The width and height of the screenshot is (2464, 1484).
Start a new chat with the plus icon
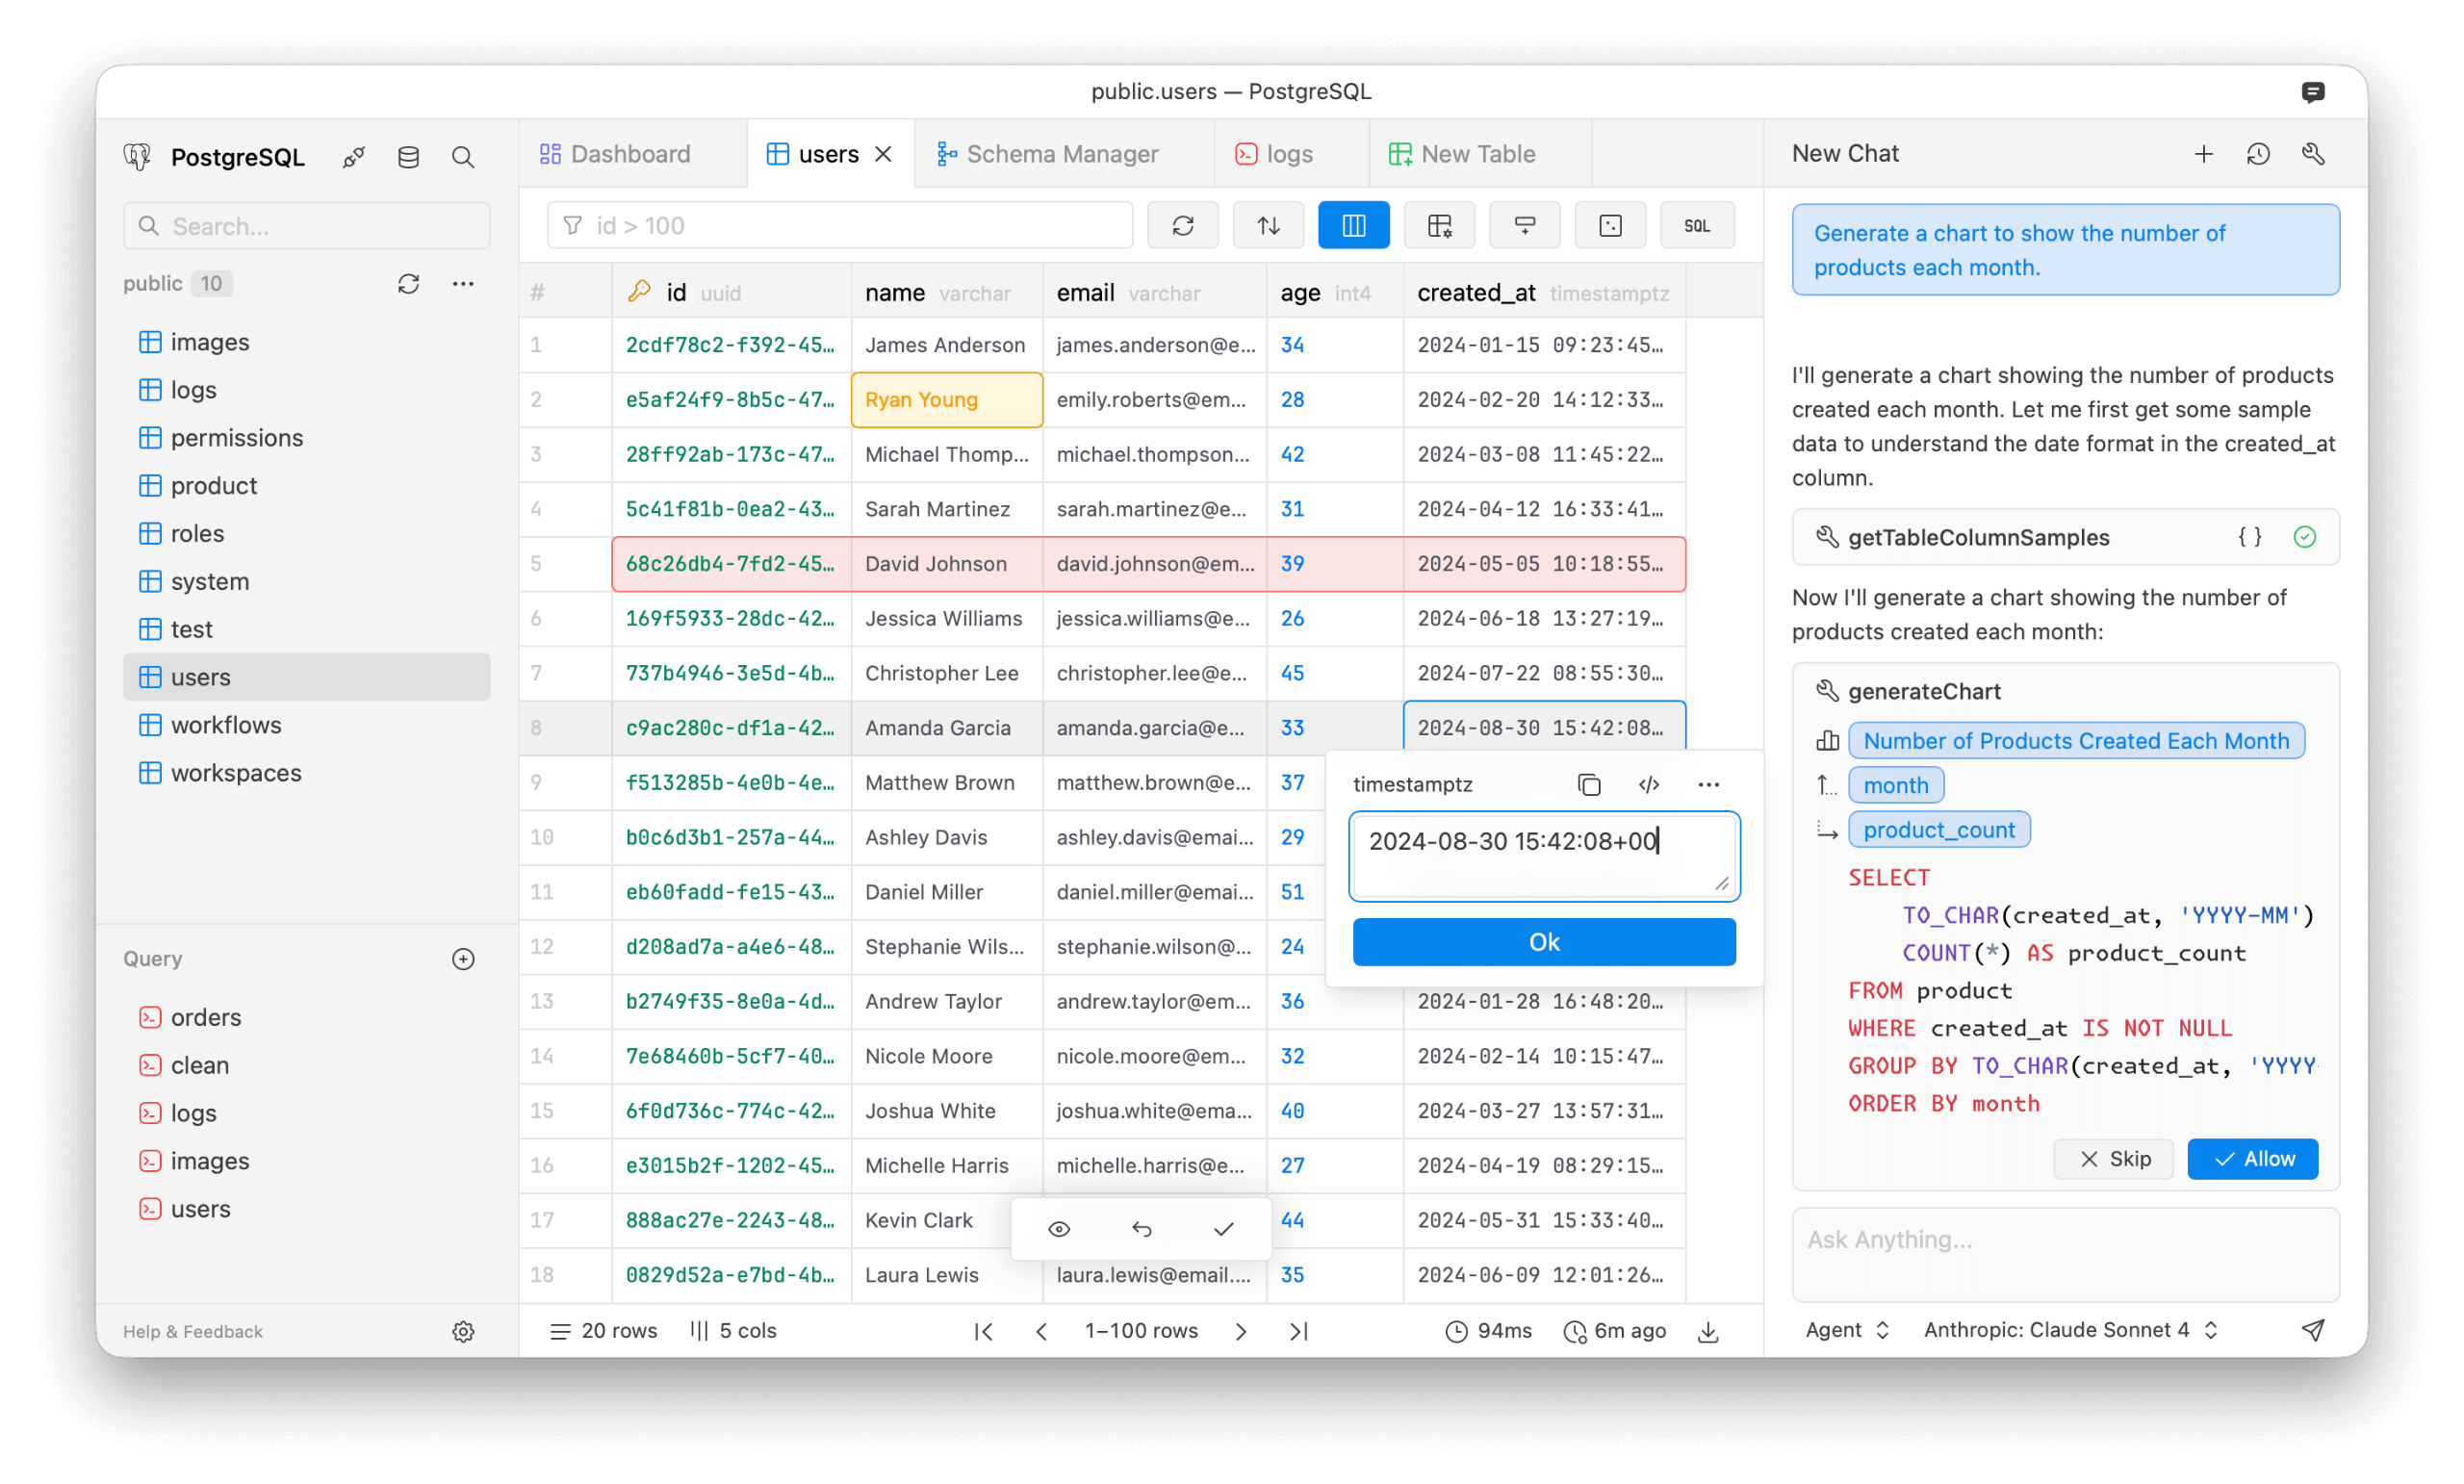2203,153
